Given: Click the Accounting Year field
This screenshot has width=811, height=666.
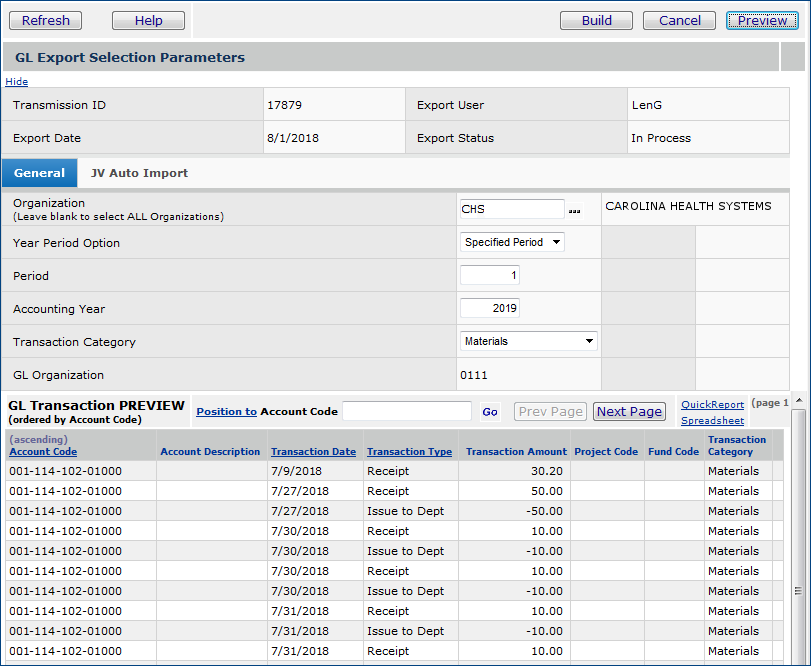Looking at the screenshot, I should (490, 308).
